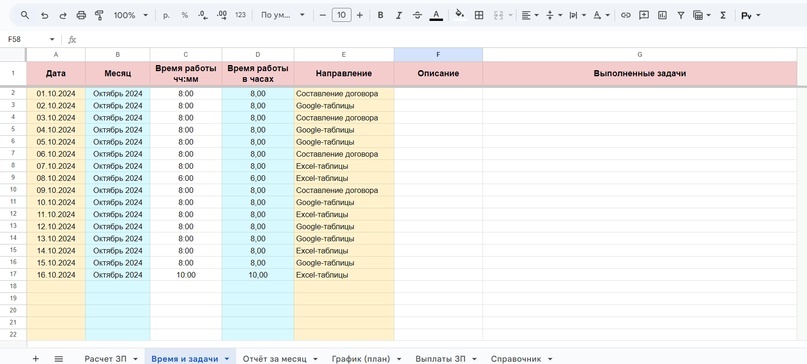
Task: Undo the last action
Action: pyautogui.click(x=44, y=15)
